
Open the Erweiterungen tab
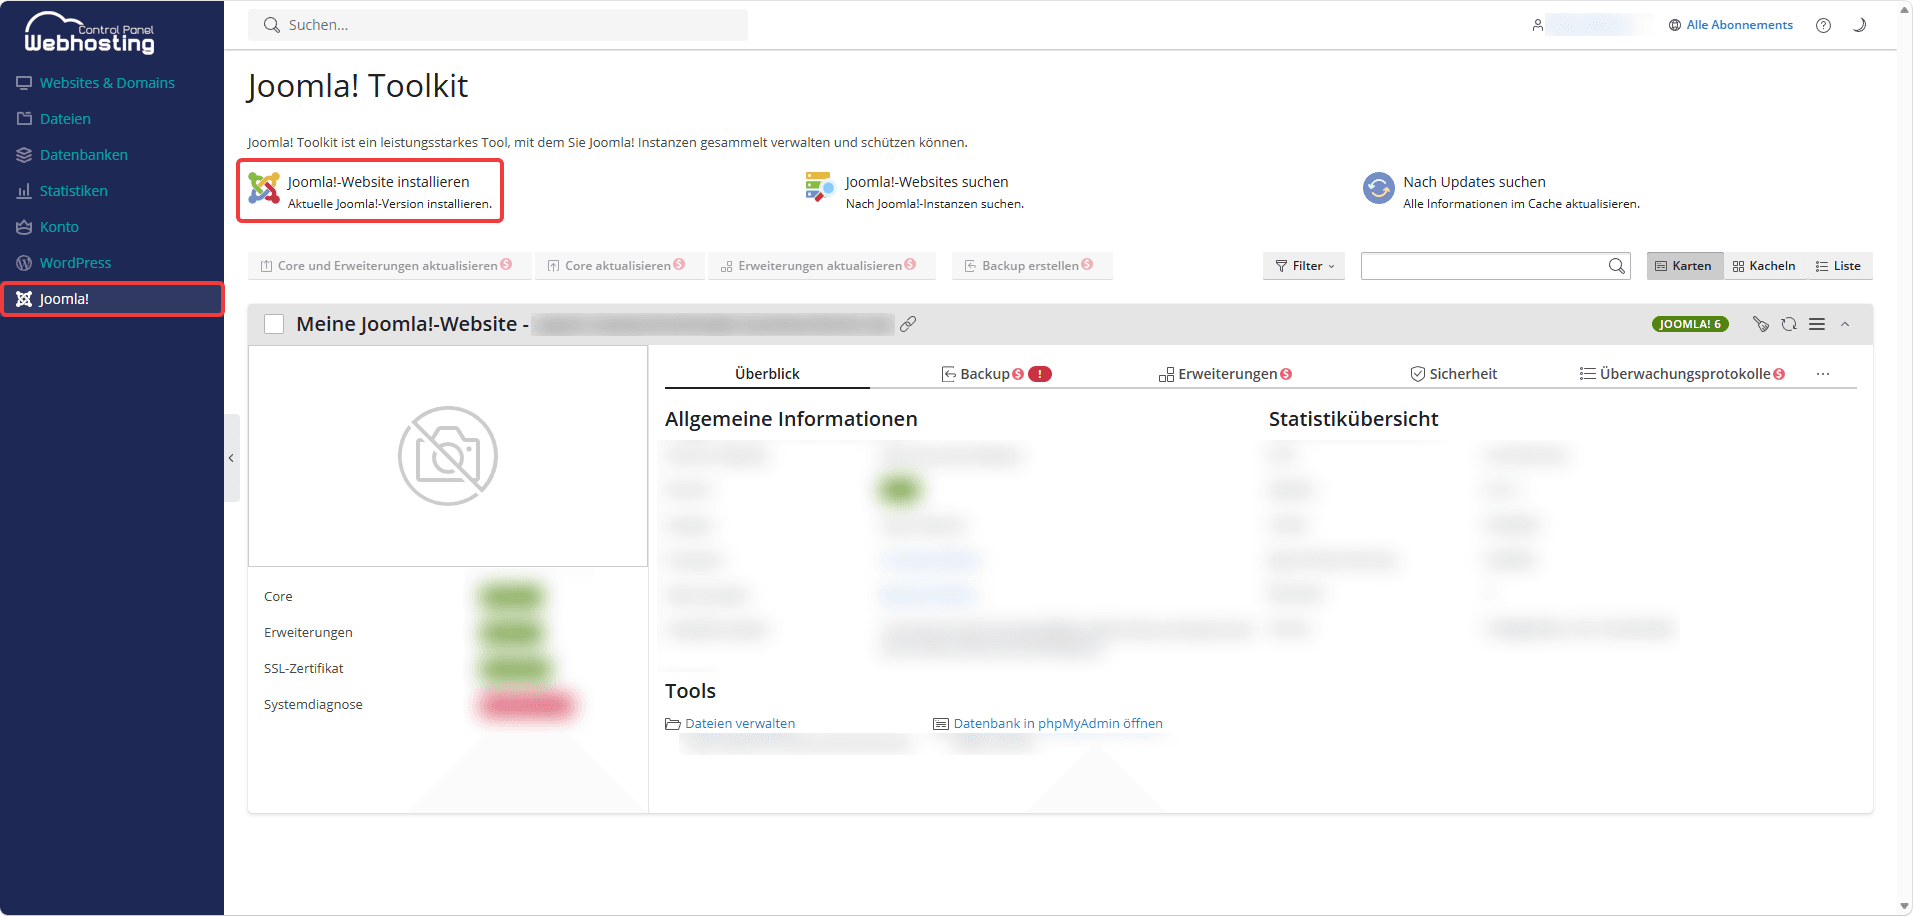[x=1225, y=374]
